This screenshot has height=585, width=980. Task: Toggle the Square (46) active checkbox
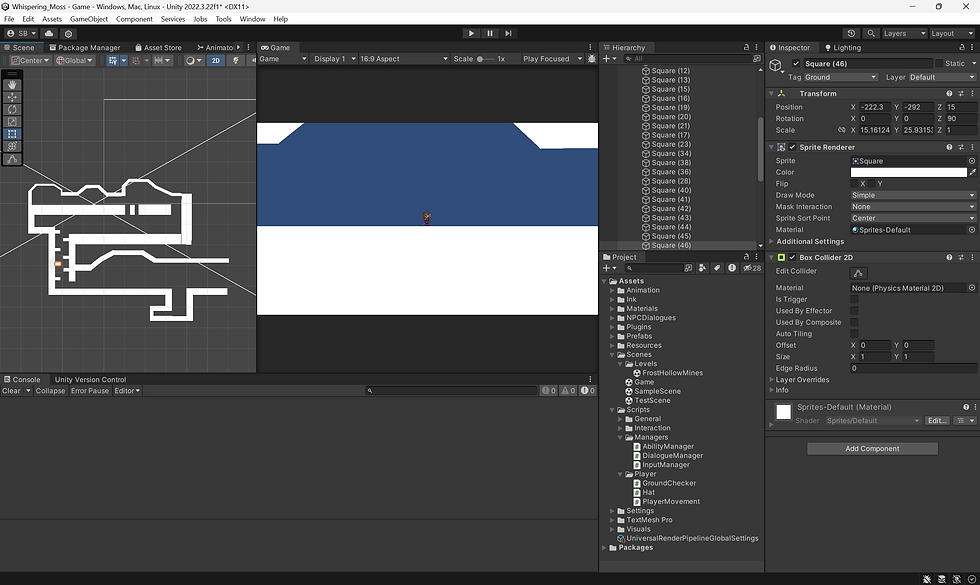click(x=796, y=64)
